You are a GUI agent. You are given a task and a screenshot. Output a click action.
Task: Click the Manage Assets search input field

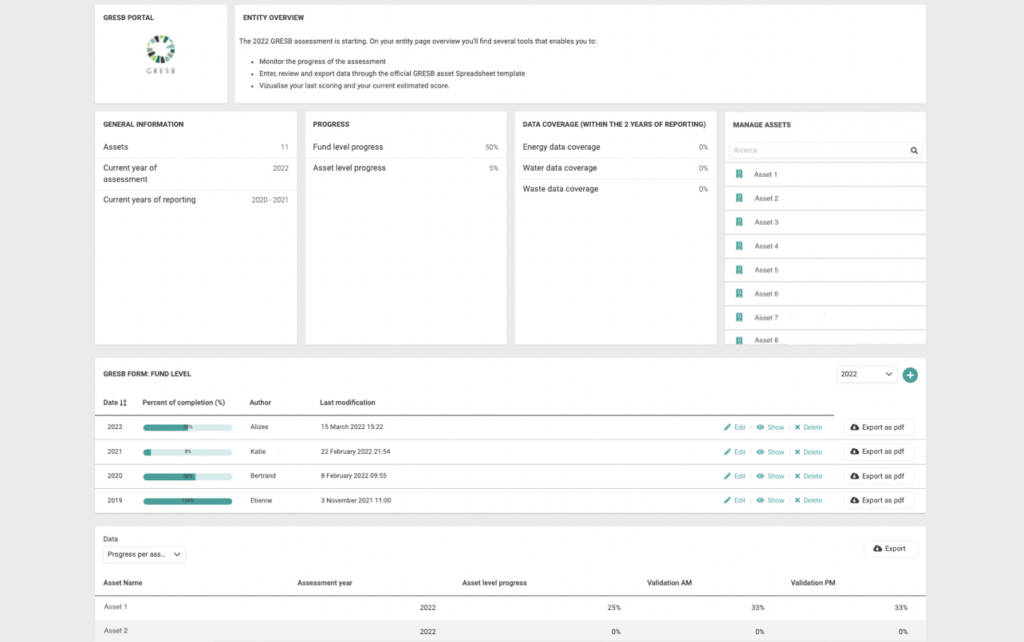pyautogui.click(x=815, y=150)
